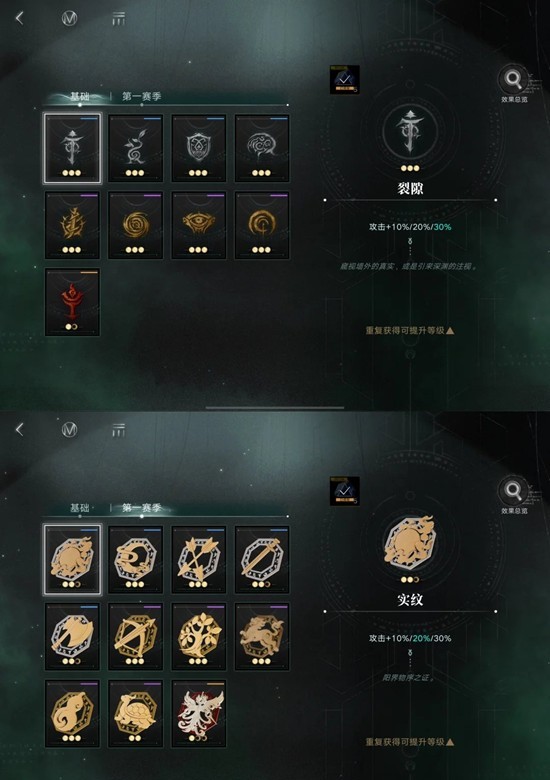
Task: Pick the red torch emblem card
Action: coord(72,302)
